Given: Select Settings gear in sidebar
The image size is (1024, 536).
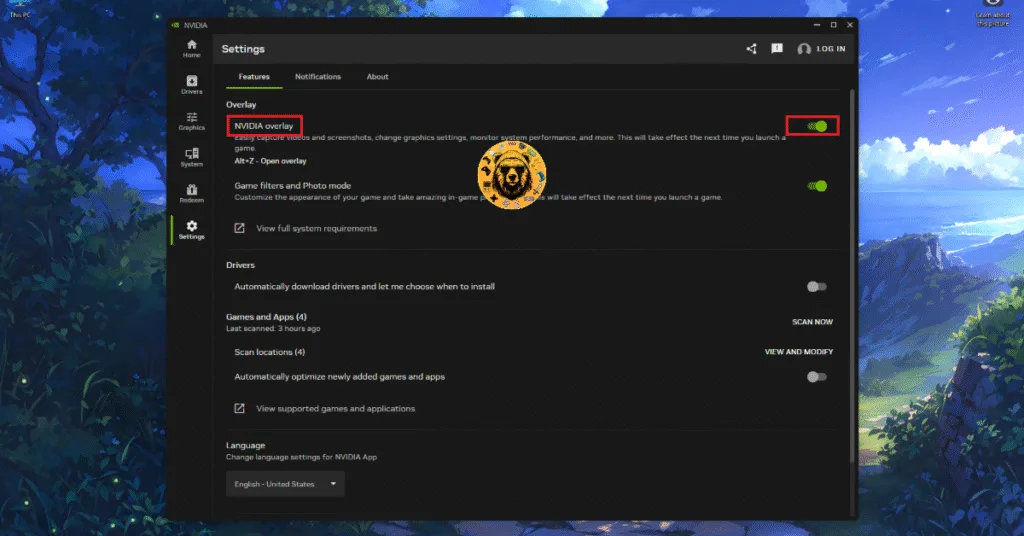Looking at the screenshot, I should coord(191,230).
